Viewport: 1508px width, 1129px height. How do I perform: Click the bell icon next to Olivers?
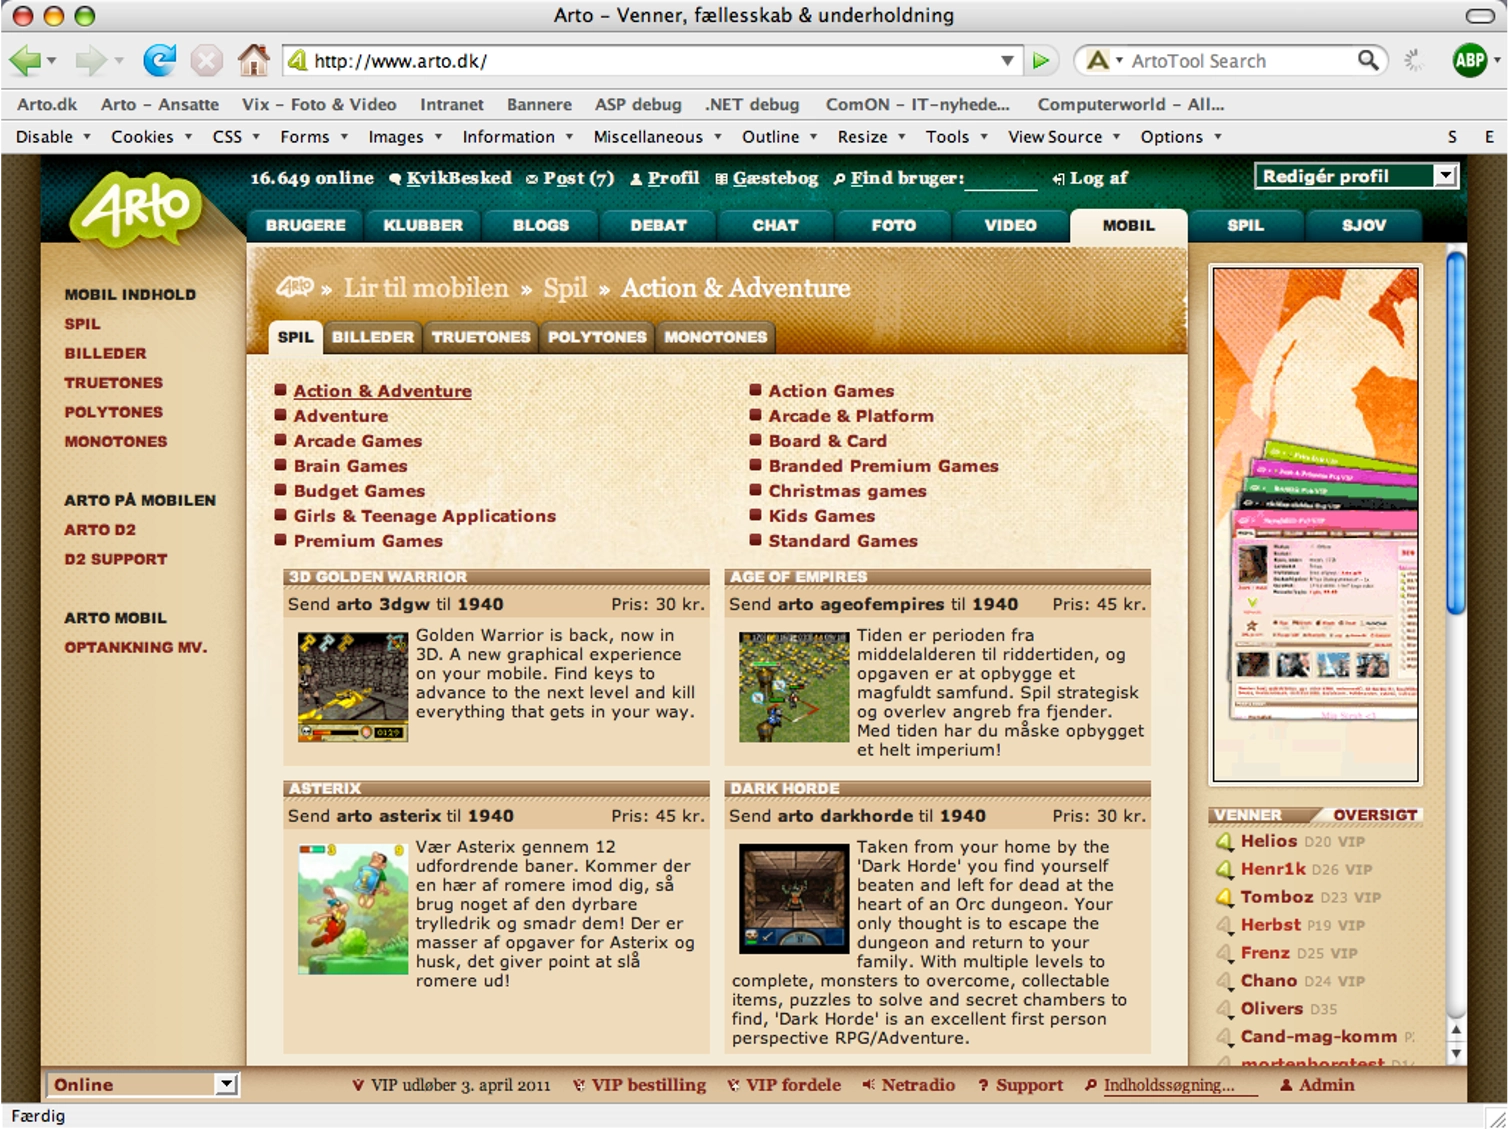(x=1224, y=1010)
